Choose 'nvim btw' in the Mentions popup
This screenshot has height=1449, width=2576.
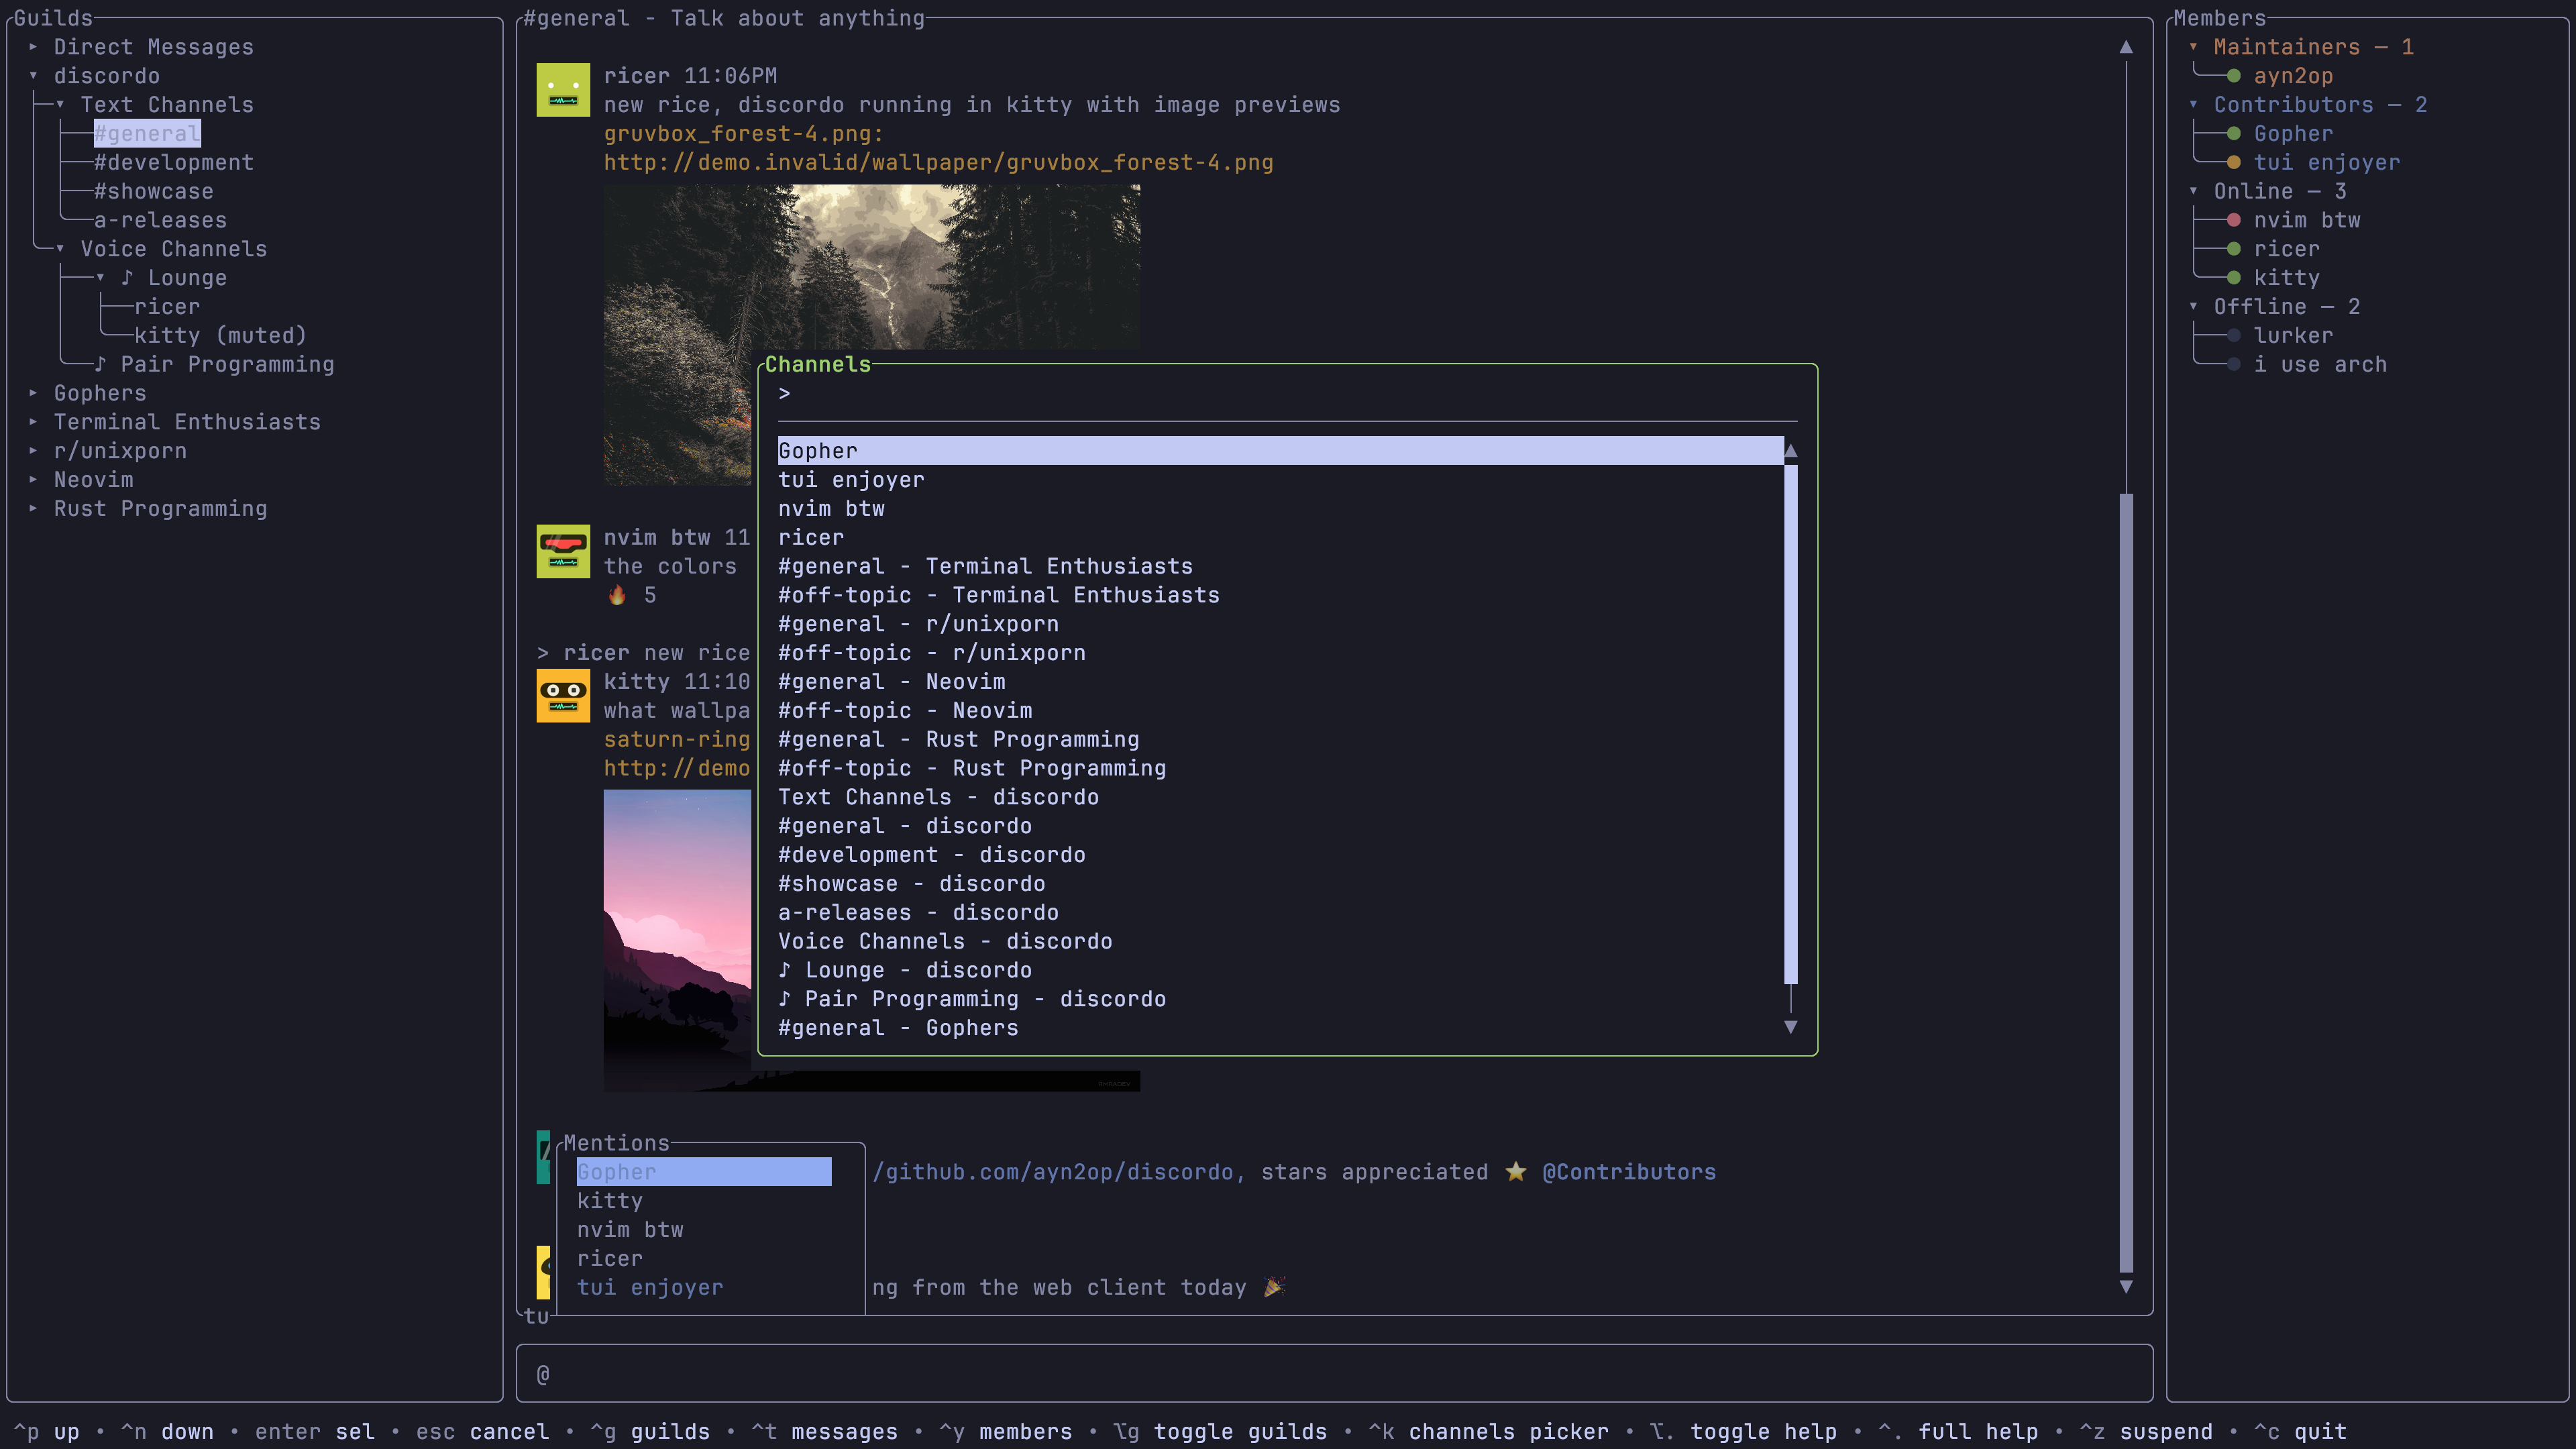(x=704, y=1229)
